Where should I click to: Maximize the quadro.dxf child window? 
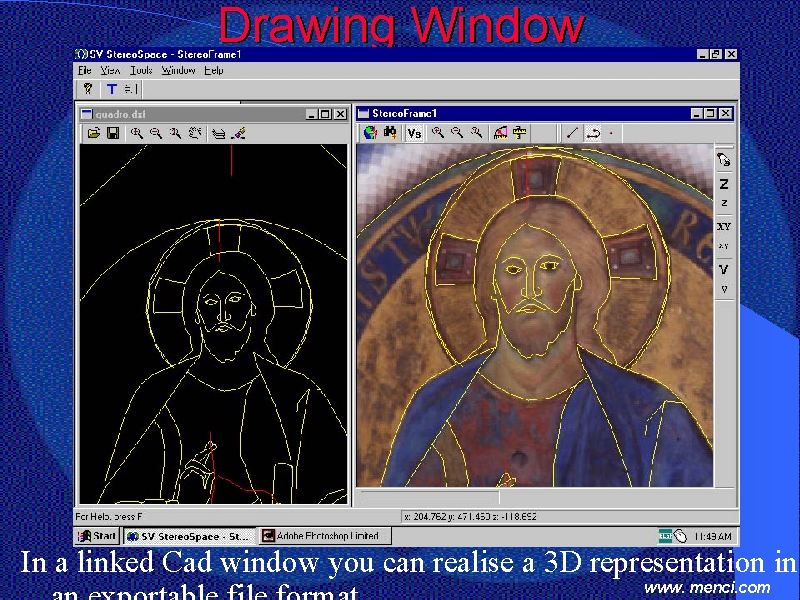tap(326, 114)
